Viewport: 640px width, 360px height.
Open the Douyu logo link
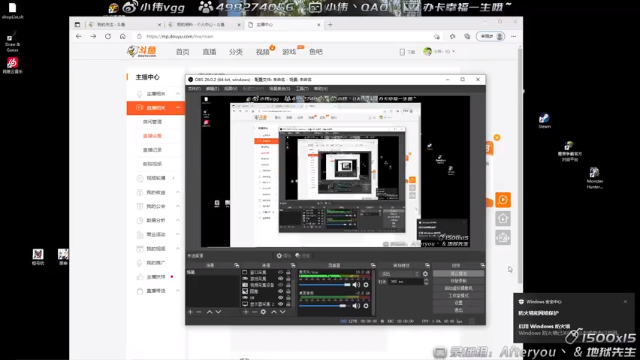(x=142, y=51)
